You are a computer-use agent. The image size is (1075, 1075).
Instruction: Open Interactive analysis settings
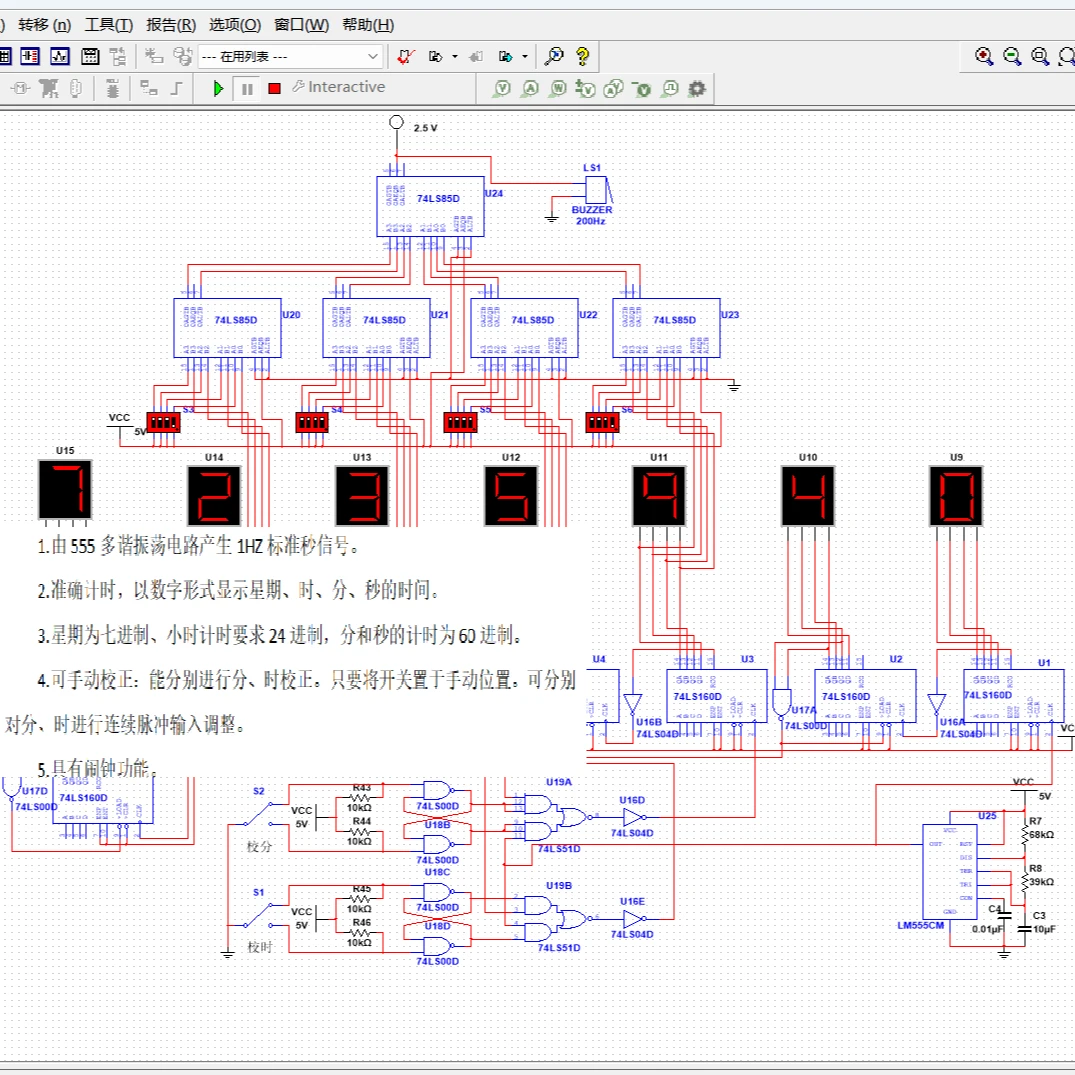339,87
